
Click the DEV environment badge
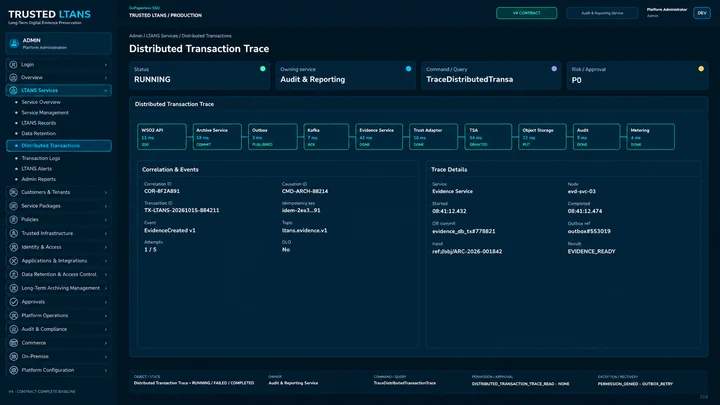(x=702, y=13)
